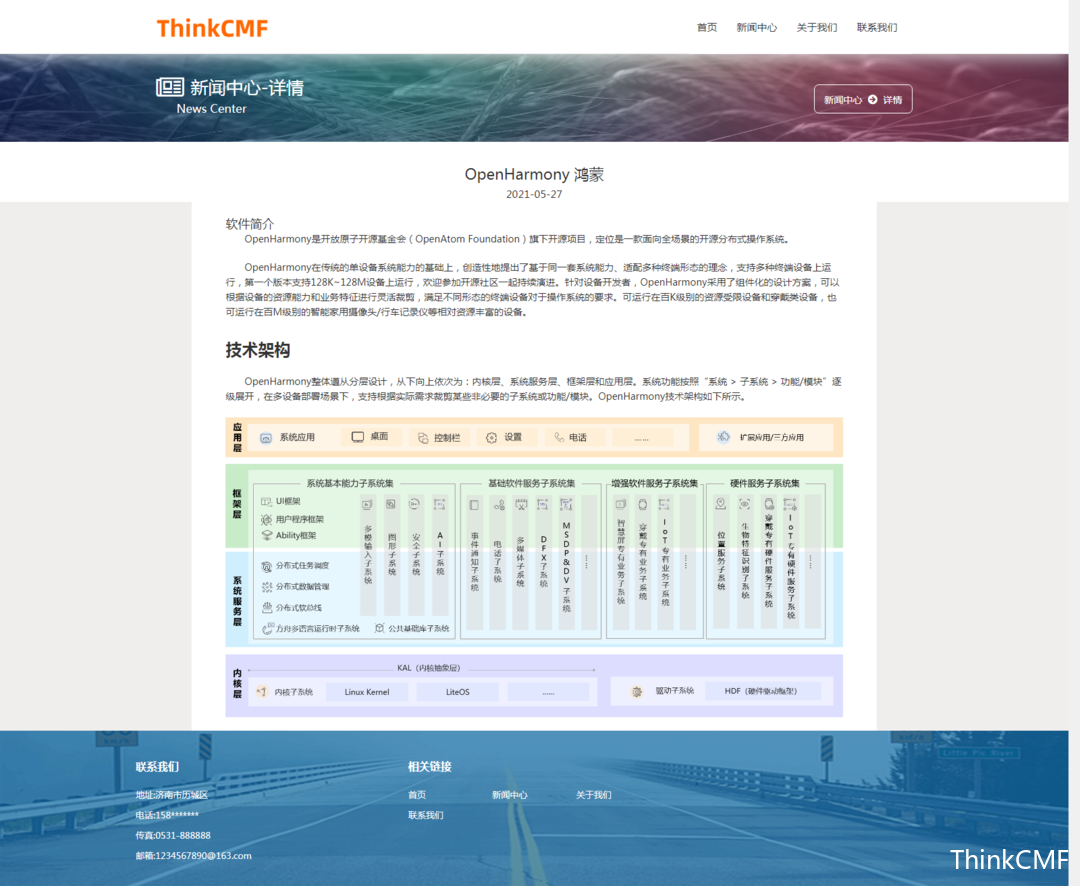Click the 分布式数据管理 icon
The width and height of the screenshot is (1080, 886).
tap(267, 587)
